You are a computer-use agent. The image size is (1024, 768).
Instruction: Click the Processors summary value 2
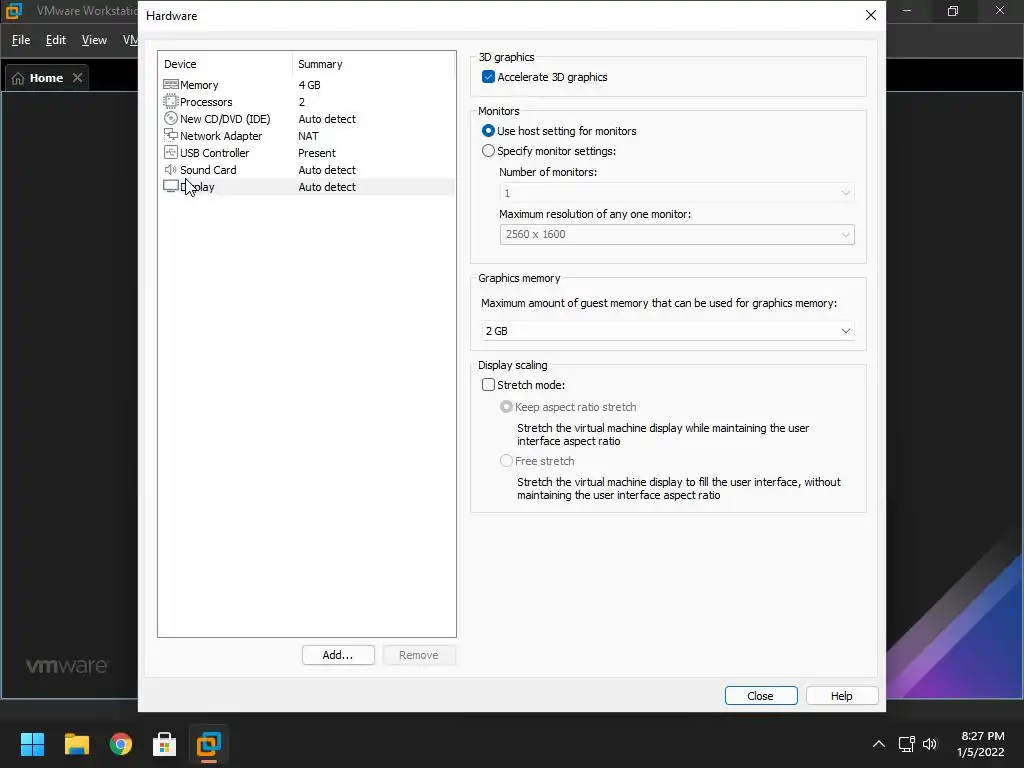click(x=302, y=102)
